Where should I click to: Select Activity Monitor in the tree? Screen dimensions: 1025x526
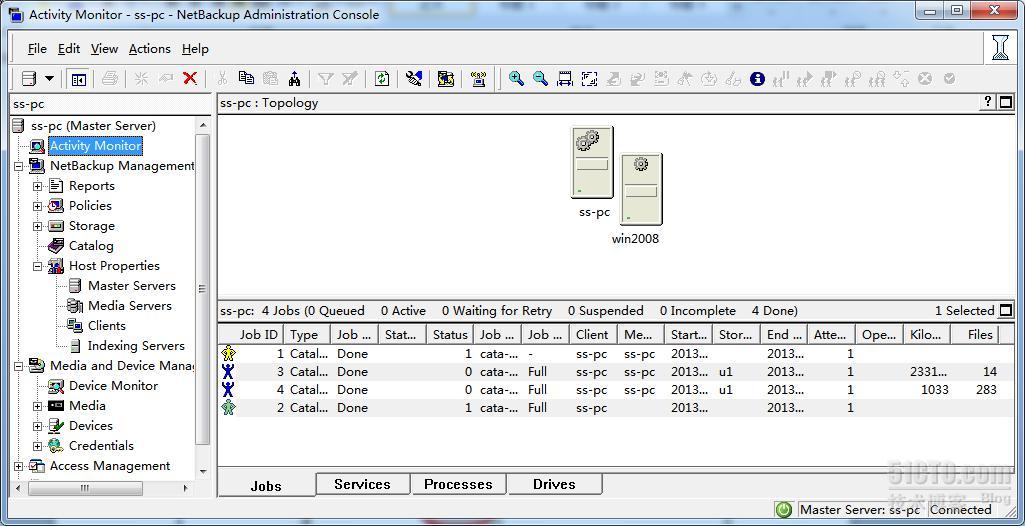(95, 146)
